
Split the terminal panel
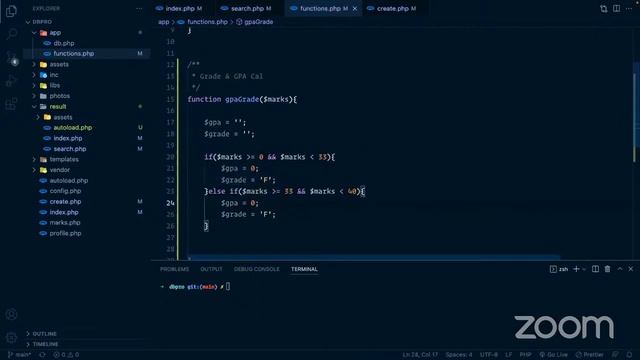click(x=596, y=269)
